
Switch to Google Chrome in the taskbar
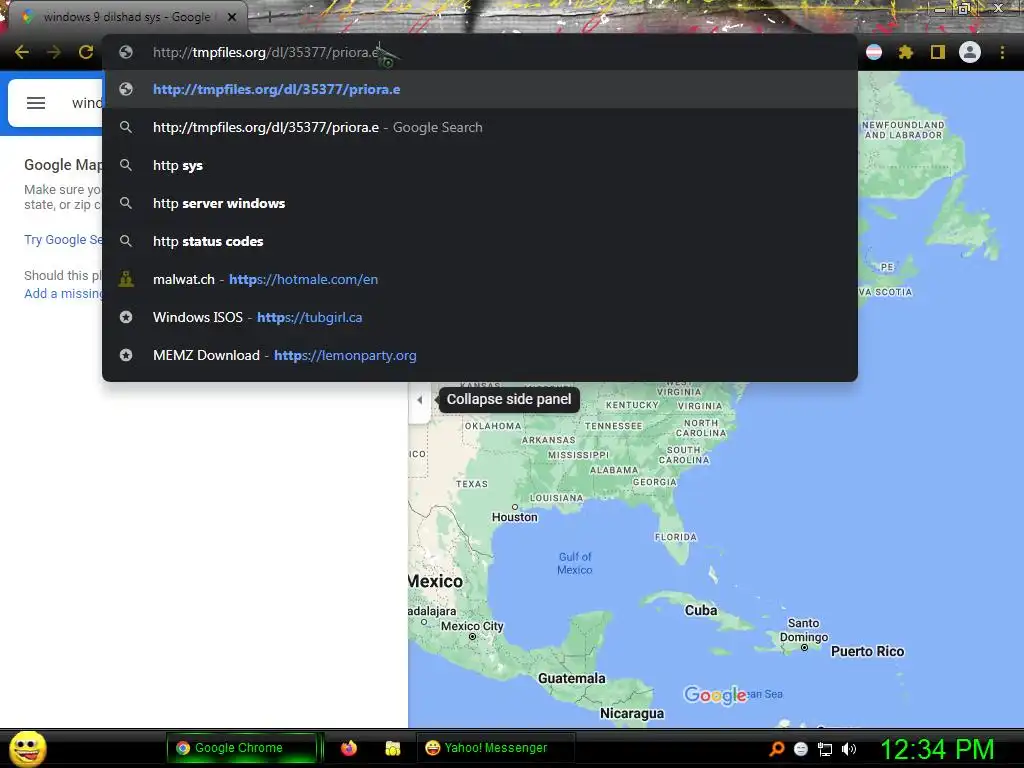point(242,748)
